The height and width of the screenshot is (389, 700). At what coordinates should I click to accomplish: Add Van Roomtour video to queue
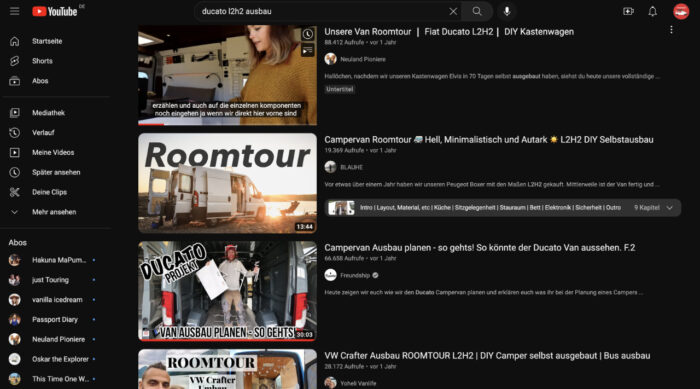click(x=308, y=51)
